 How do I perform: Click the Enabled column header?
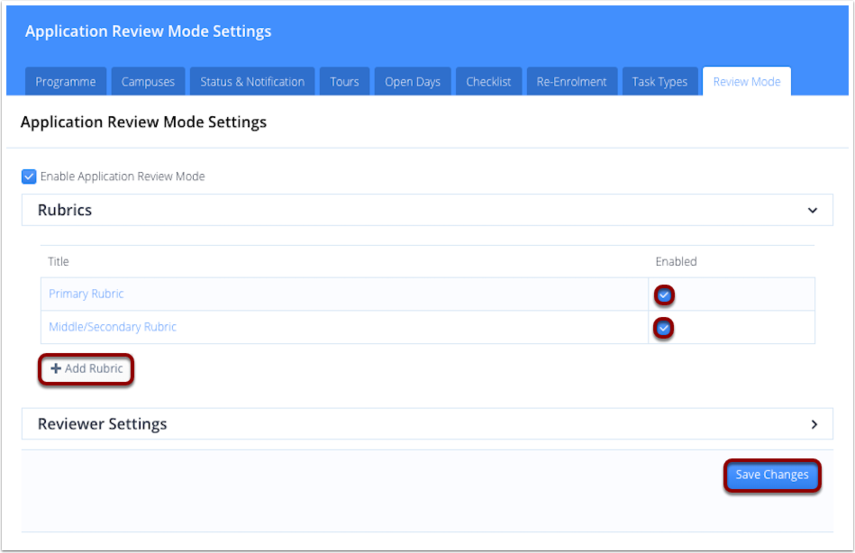tap(676, 262)
